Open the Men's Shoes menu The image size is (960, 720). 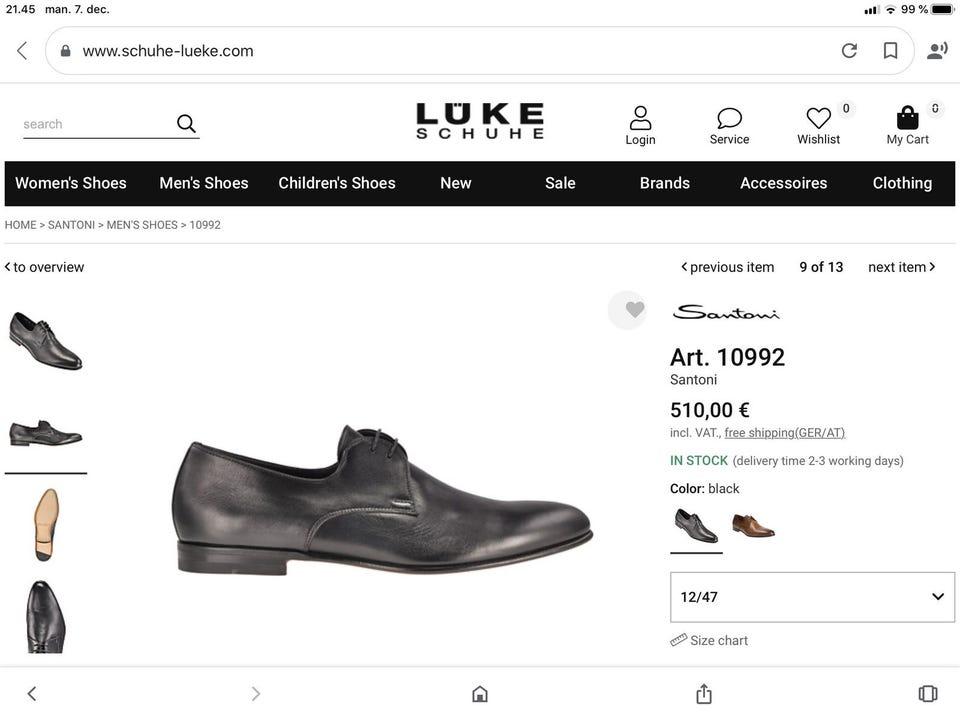(x=204, y=183)
